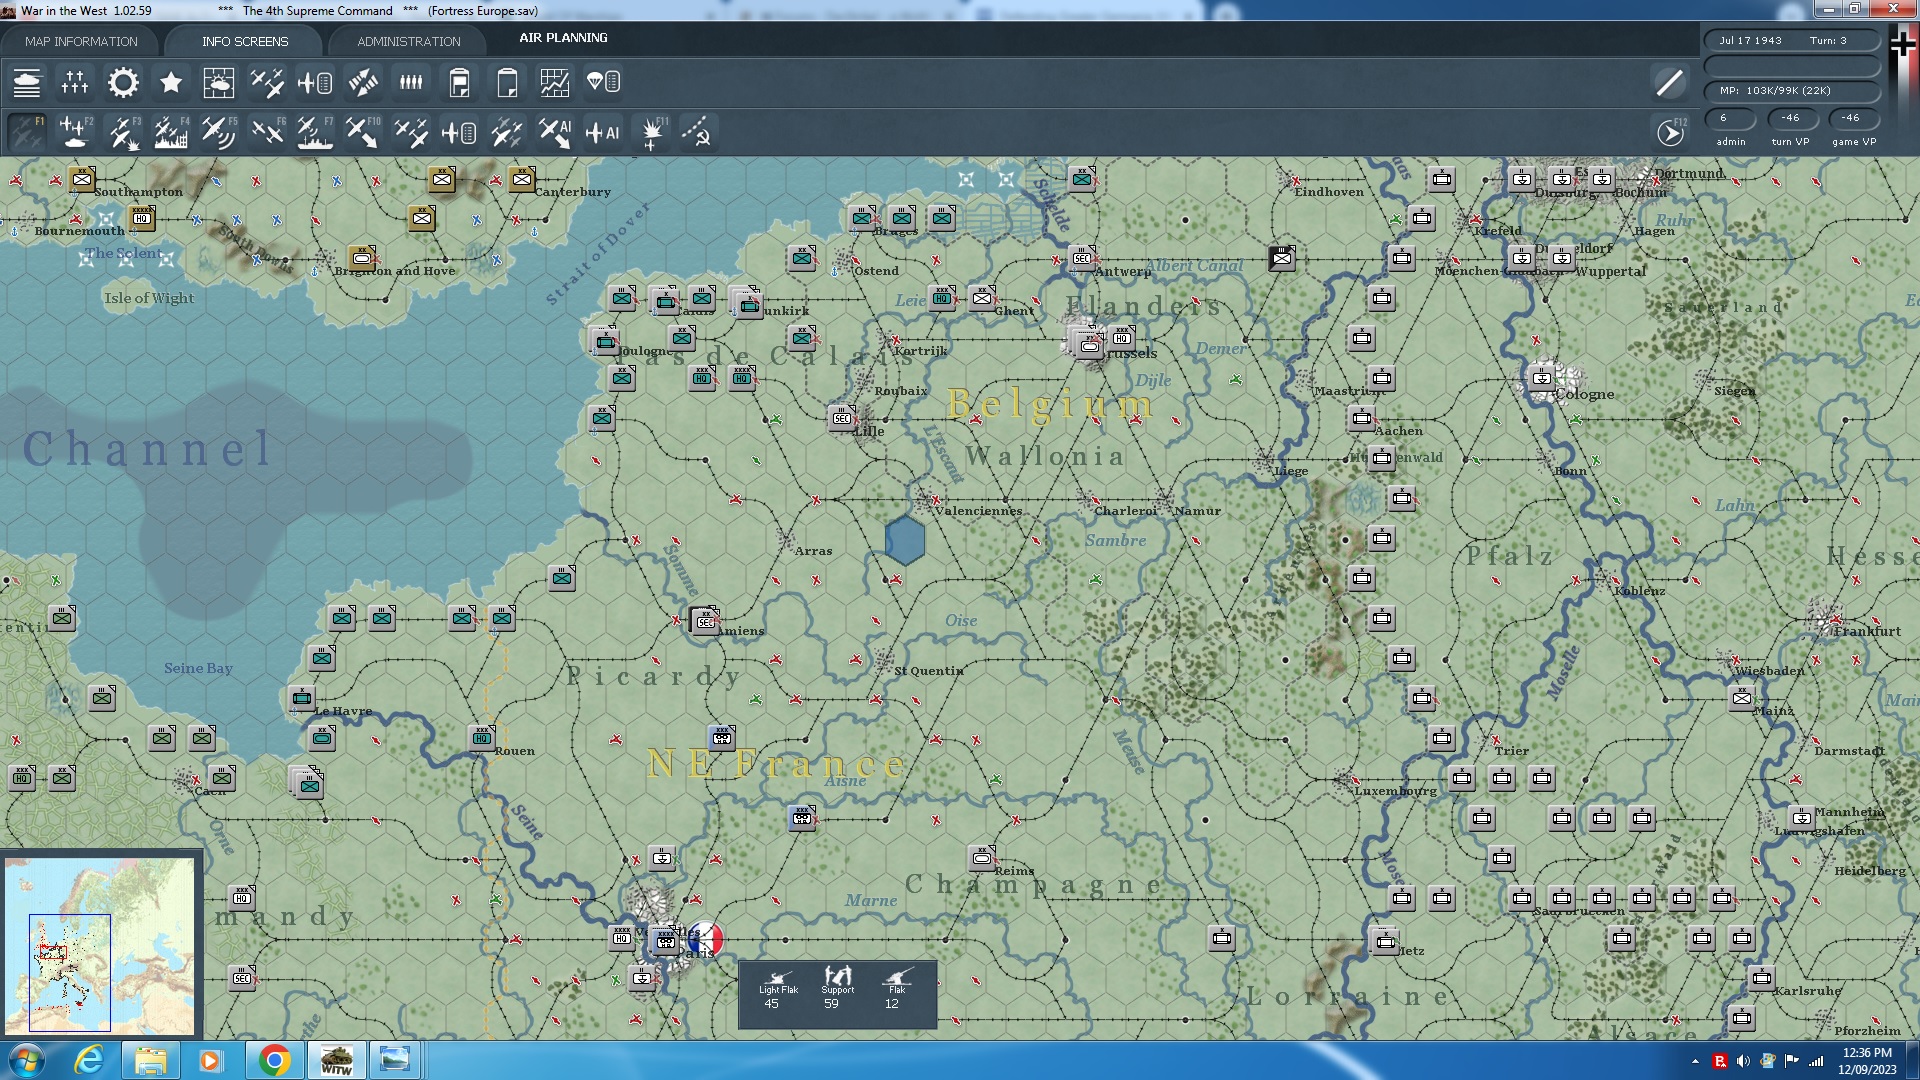Select the F5 recon directive icon
The width and height of the screenshot is (1920, 1080).
(x=219, y=132)
